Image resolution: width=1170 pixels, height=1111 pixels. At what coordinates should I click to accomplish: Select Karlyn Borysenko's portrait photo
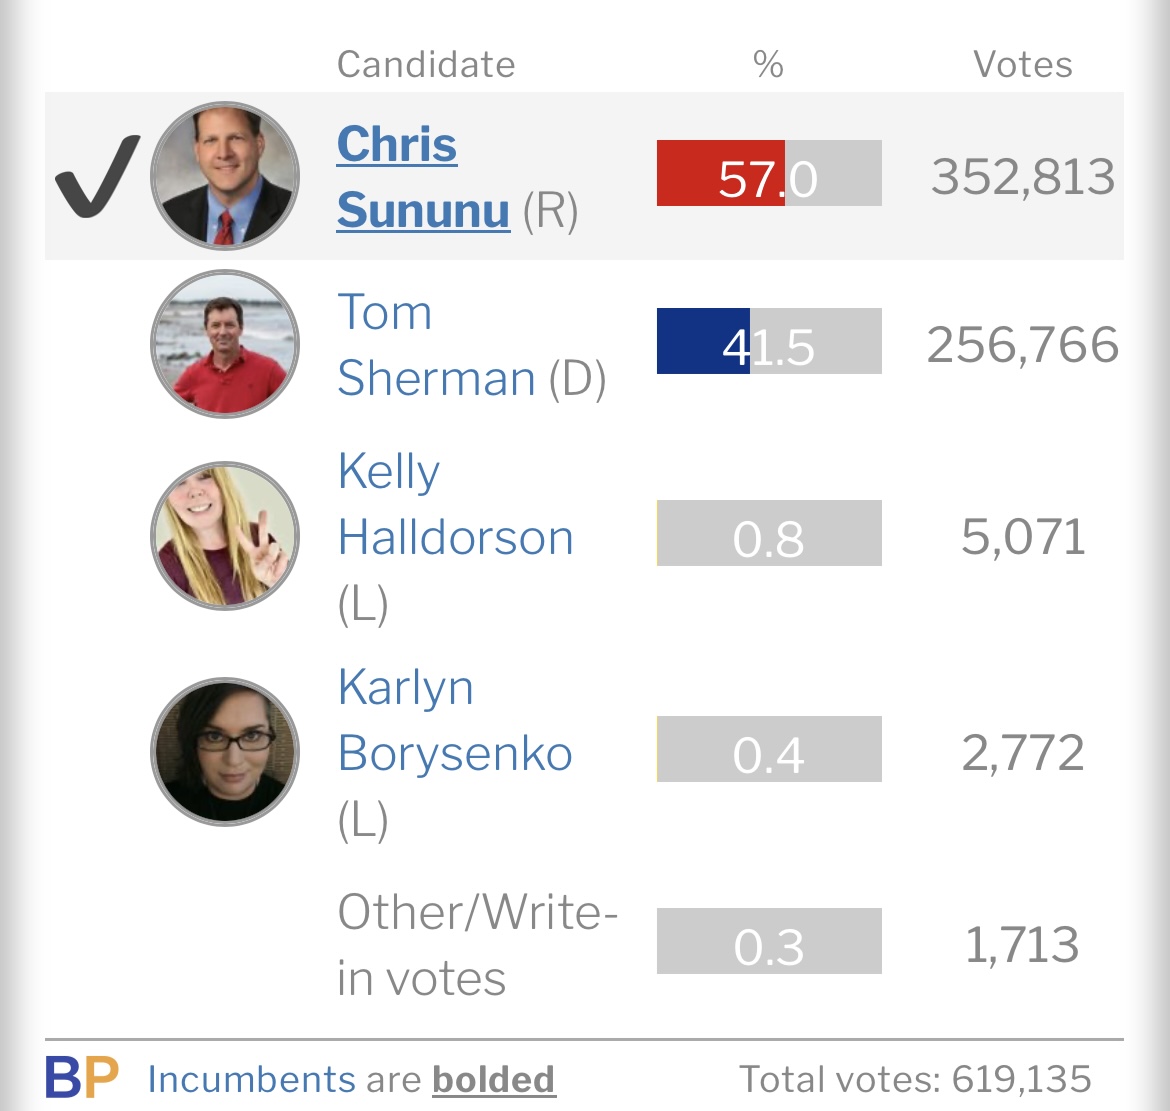[225, 751]
